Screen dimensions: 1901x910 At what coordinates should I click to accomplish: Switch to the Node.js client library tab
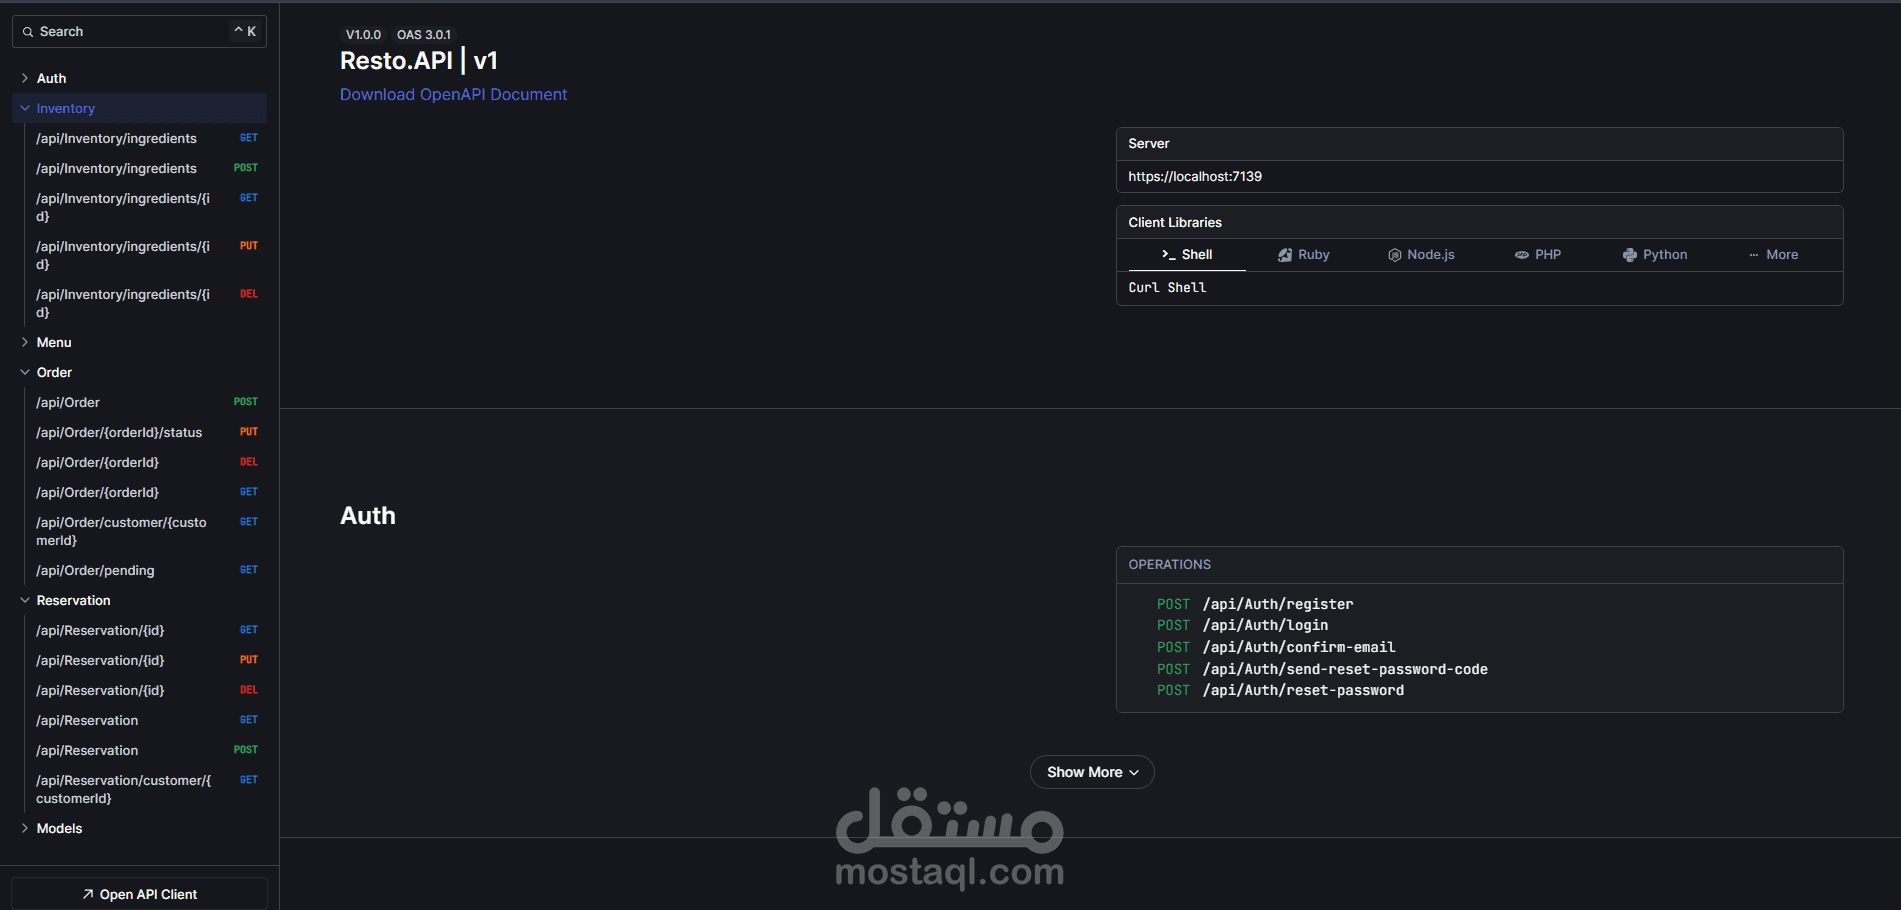click(1421, 255)
